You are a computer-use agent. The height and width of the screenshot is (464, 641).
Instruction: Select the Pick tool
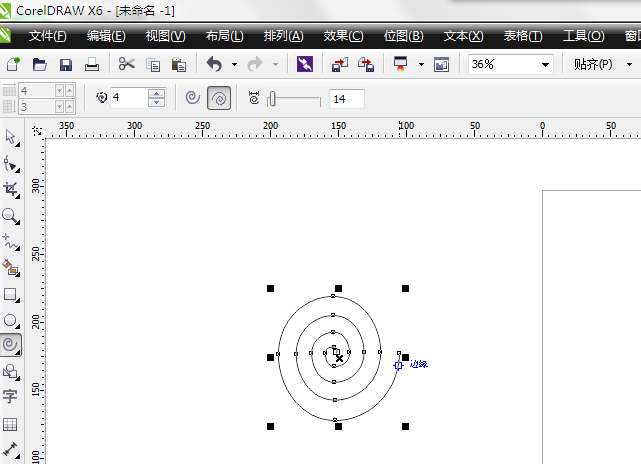[11, 138]
